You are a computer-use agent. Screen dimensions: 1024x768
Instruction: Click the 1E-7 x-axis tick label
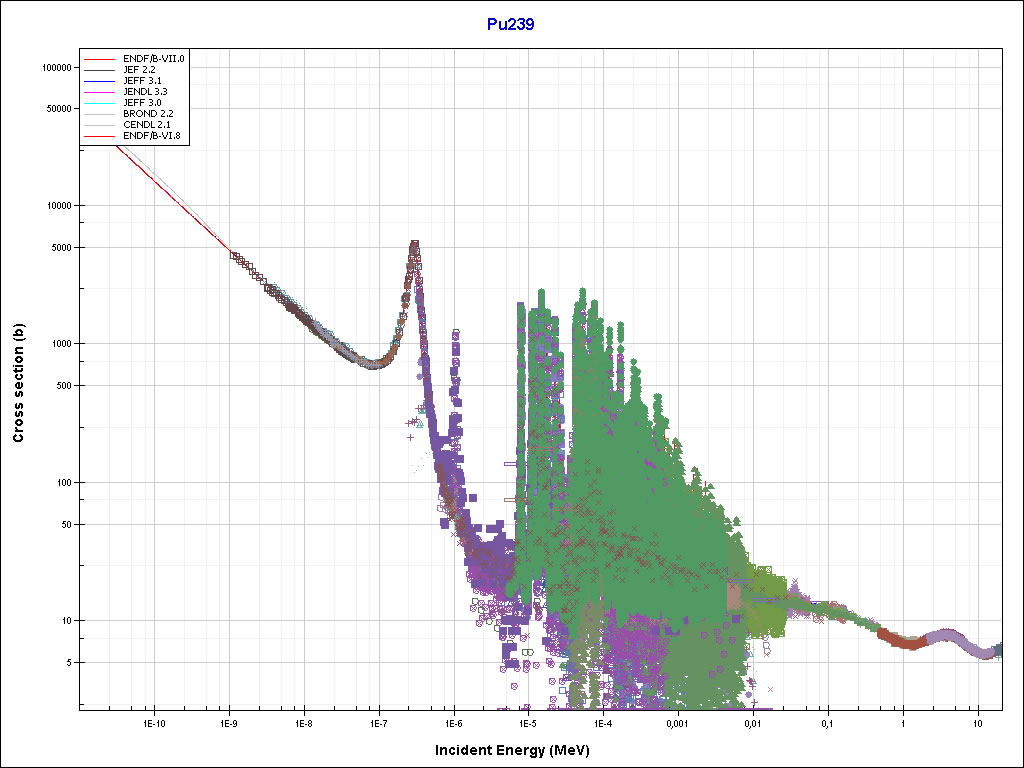point(378,722)
